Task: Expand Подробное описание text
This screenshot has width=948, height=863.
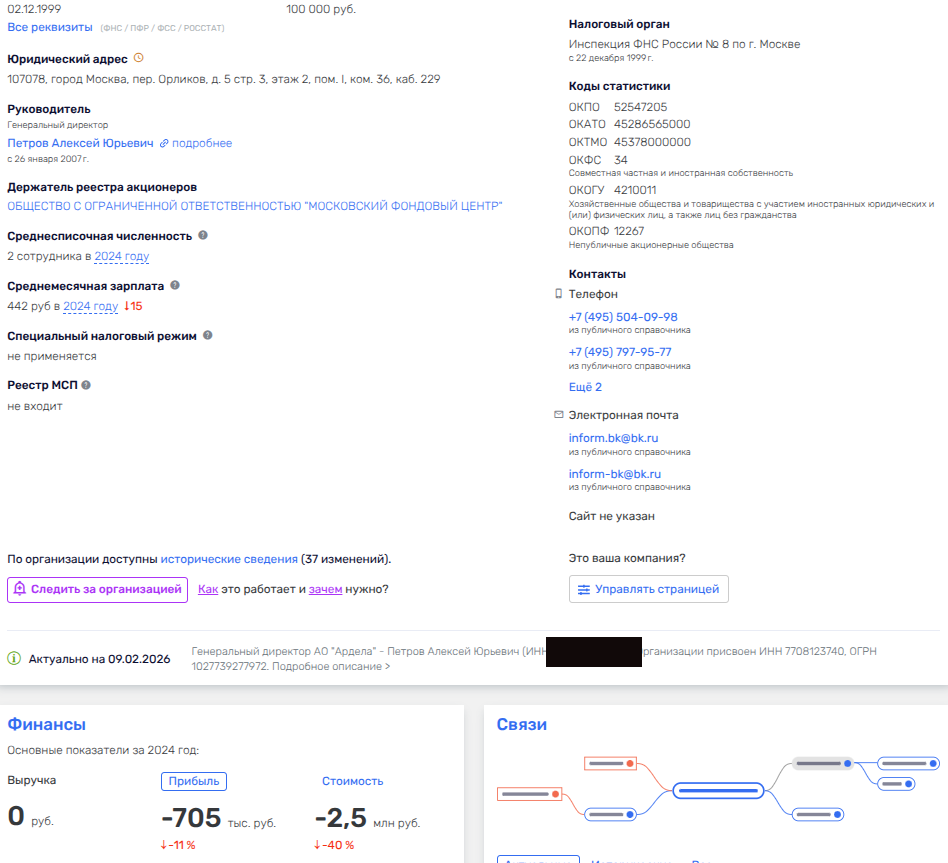Action: coord(331,666)
